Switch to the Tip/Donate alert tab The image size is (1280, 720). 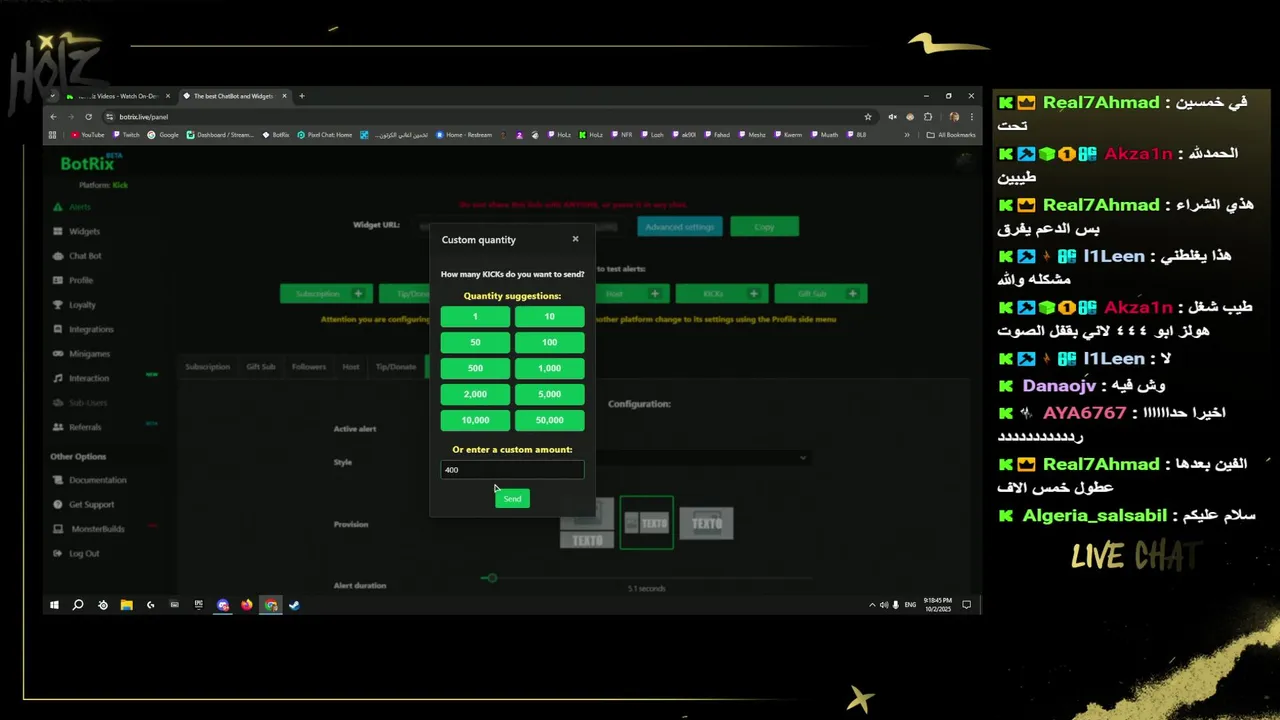[396, 367]
